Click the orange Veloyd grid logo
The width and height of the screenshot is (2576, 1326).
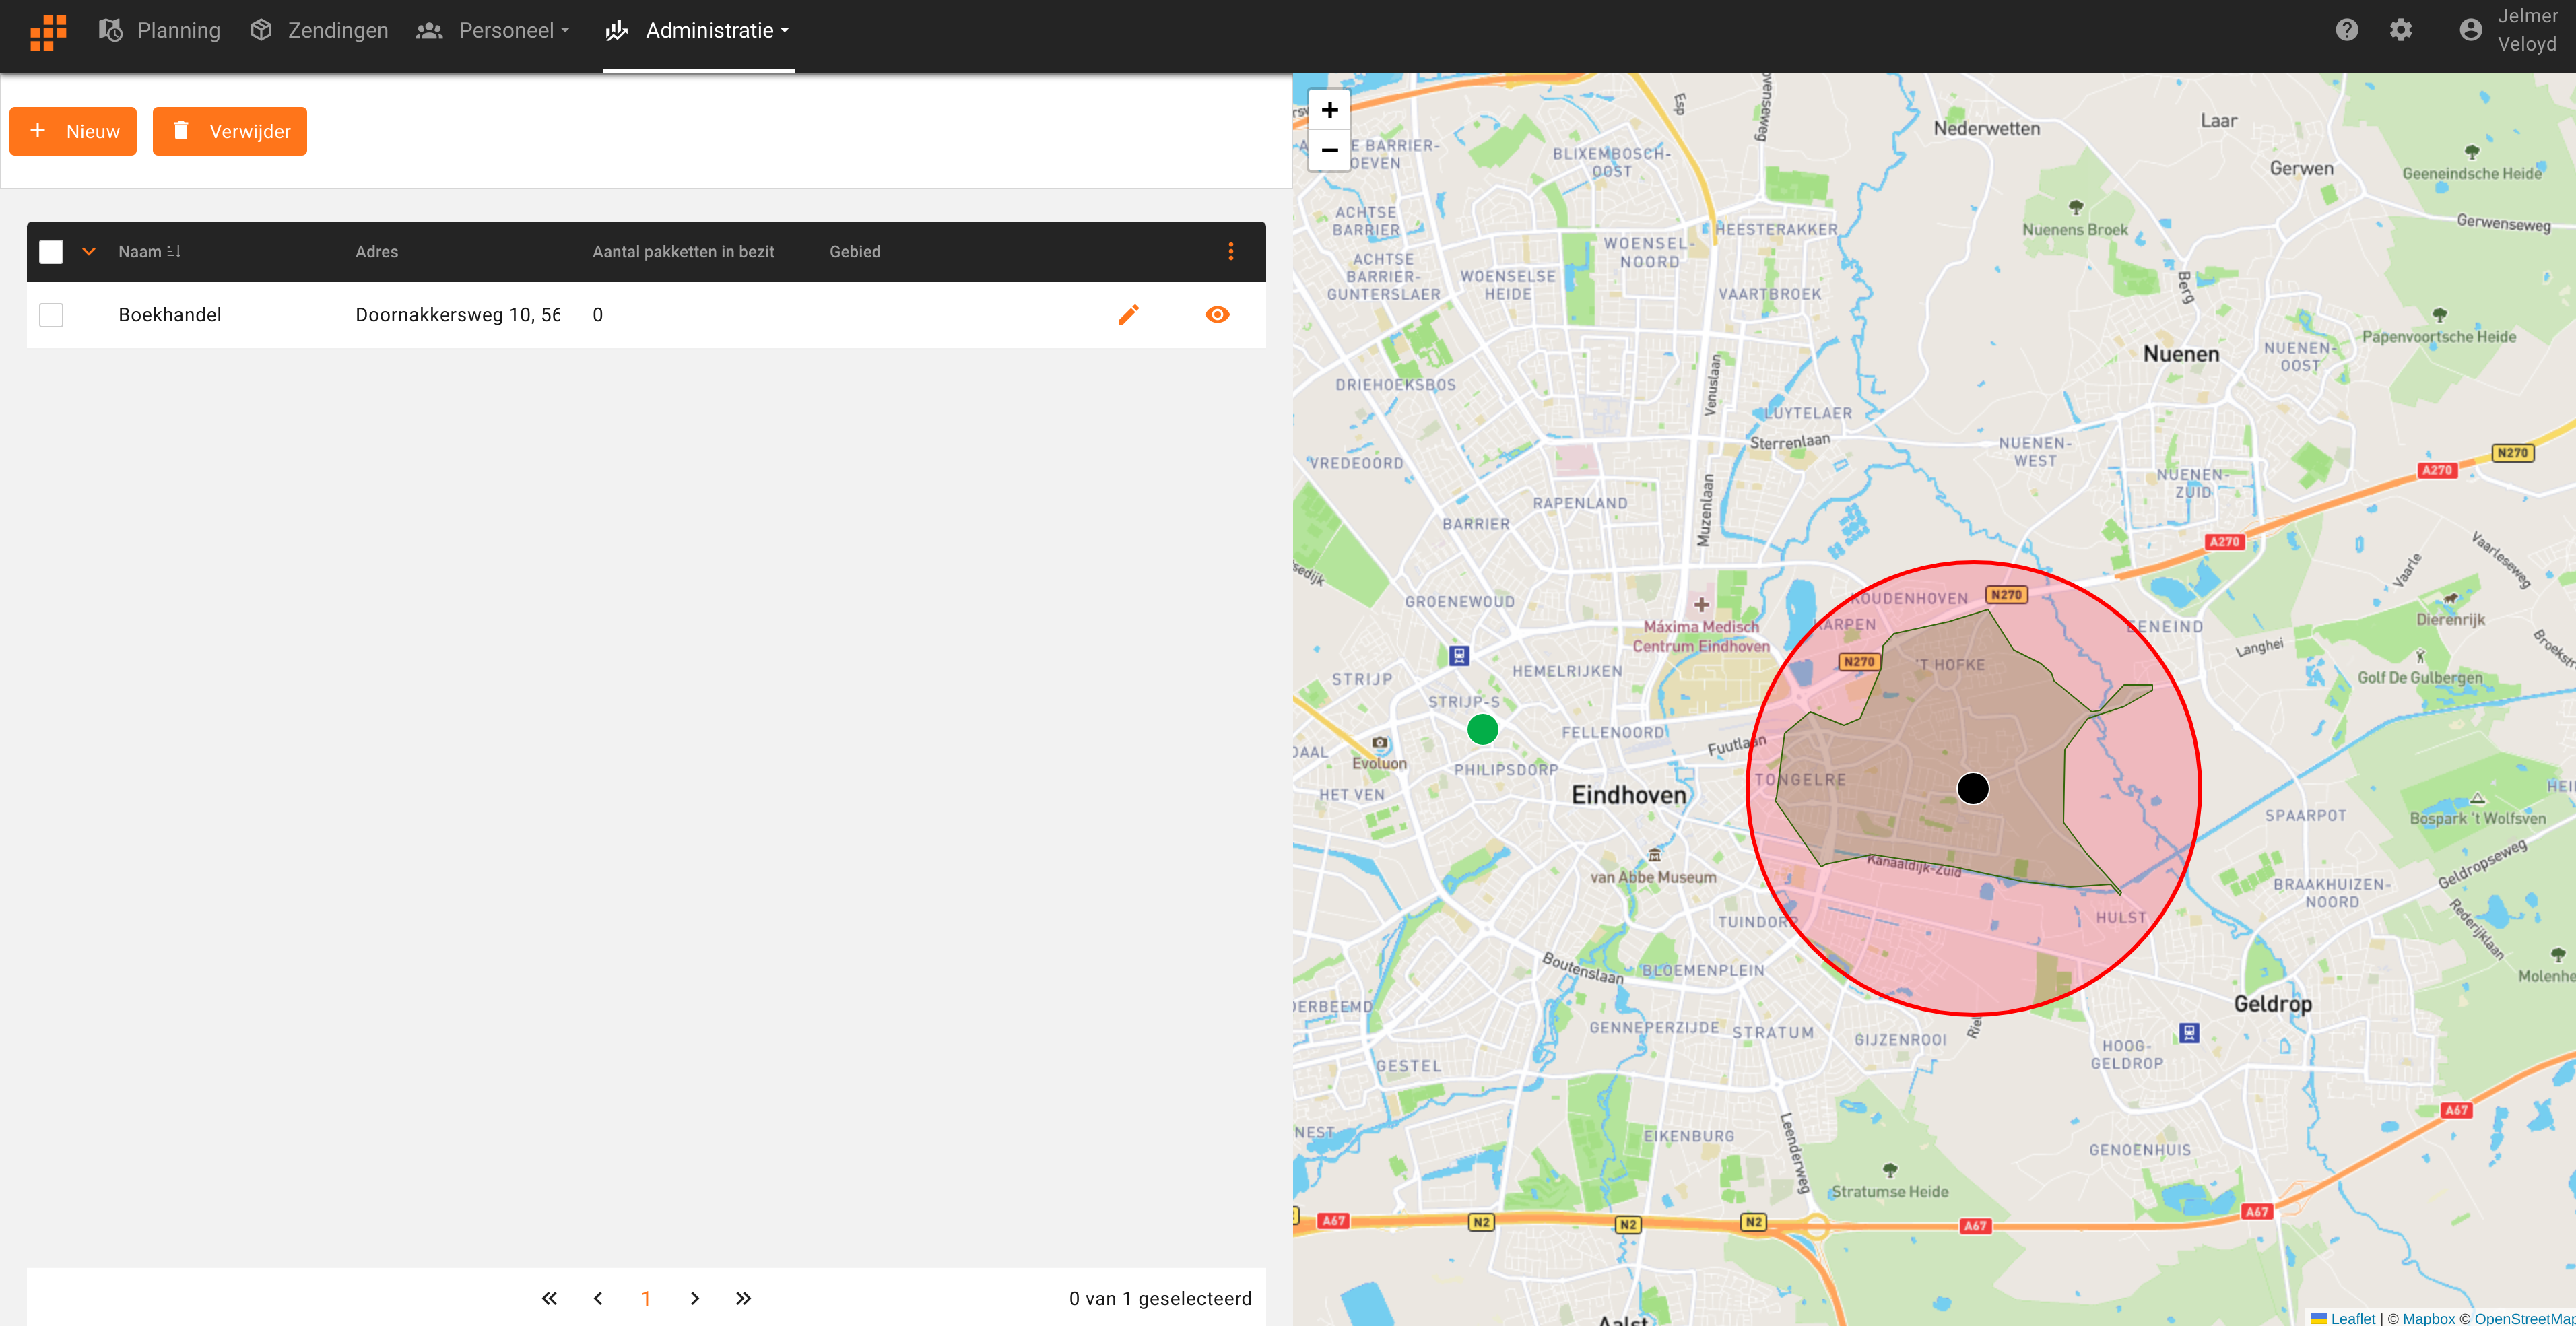coord(48,31)
